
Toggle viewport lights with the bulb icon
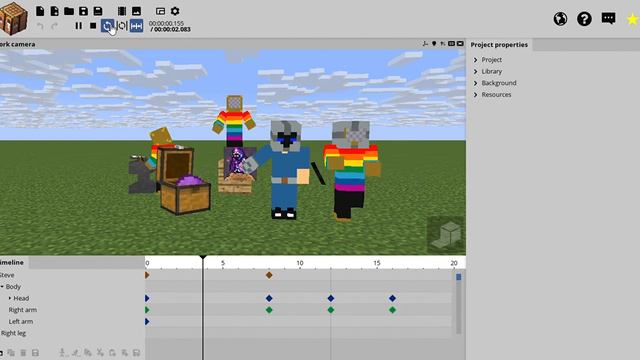pyautogui.click(x=434, y=44)
